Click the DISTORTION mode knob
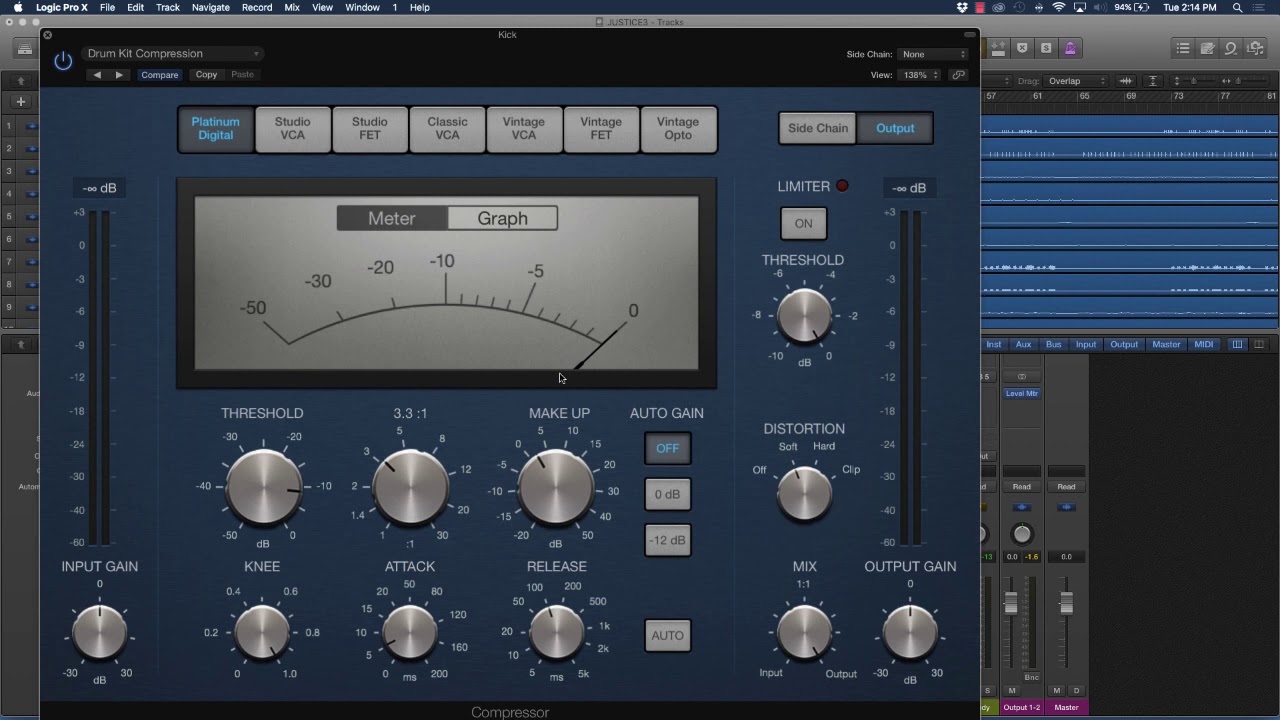 pos(804,494)
